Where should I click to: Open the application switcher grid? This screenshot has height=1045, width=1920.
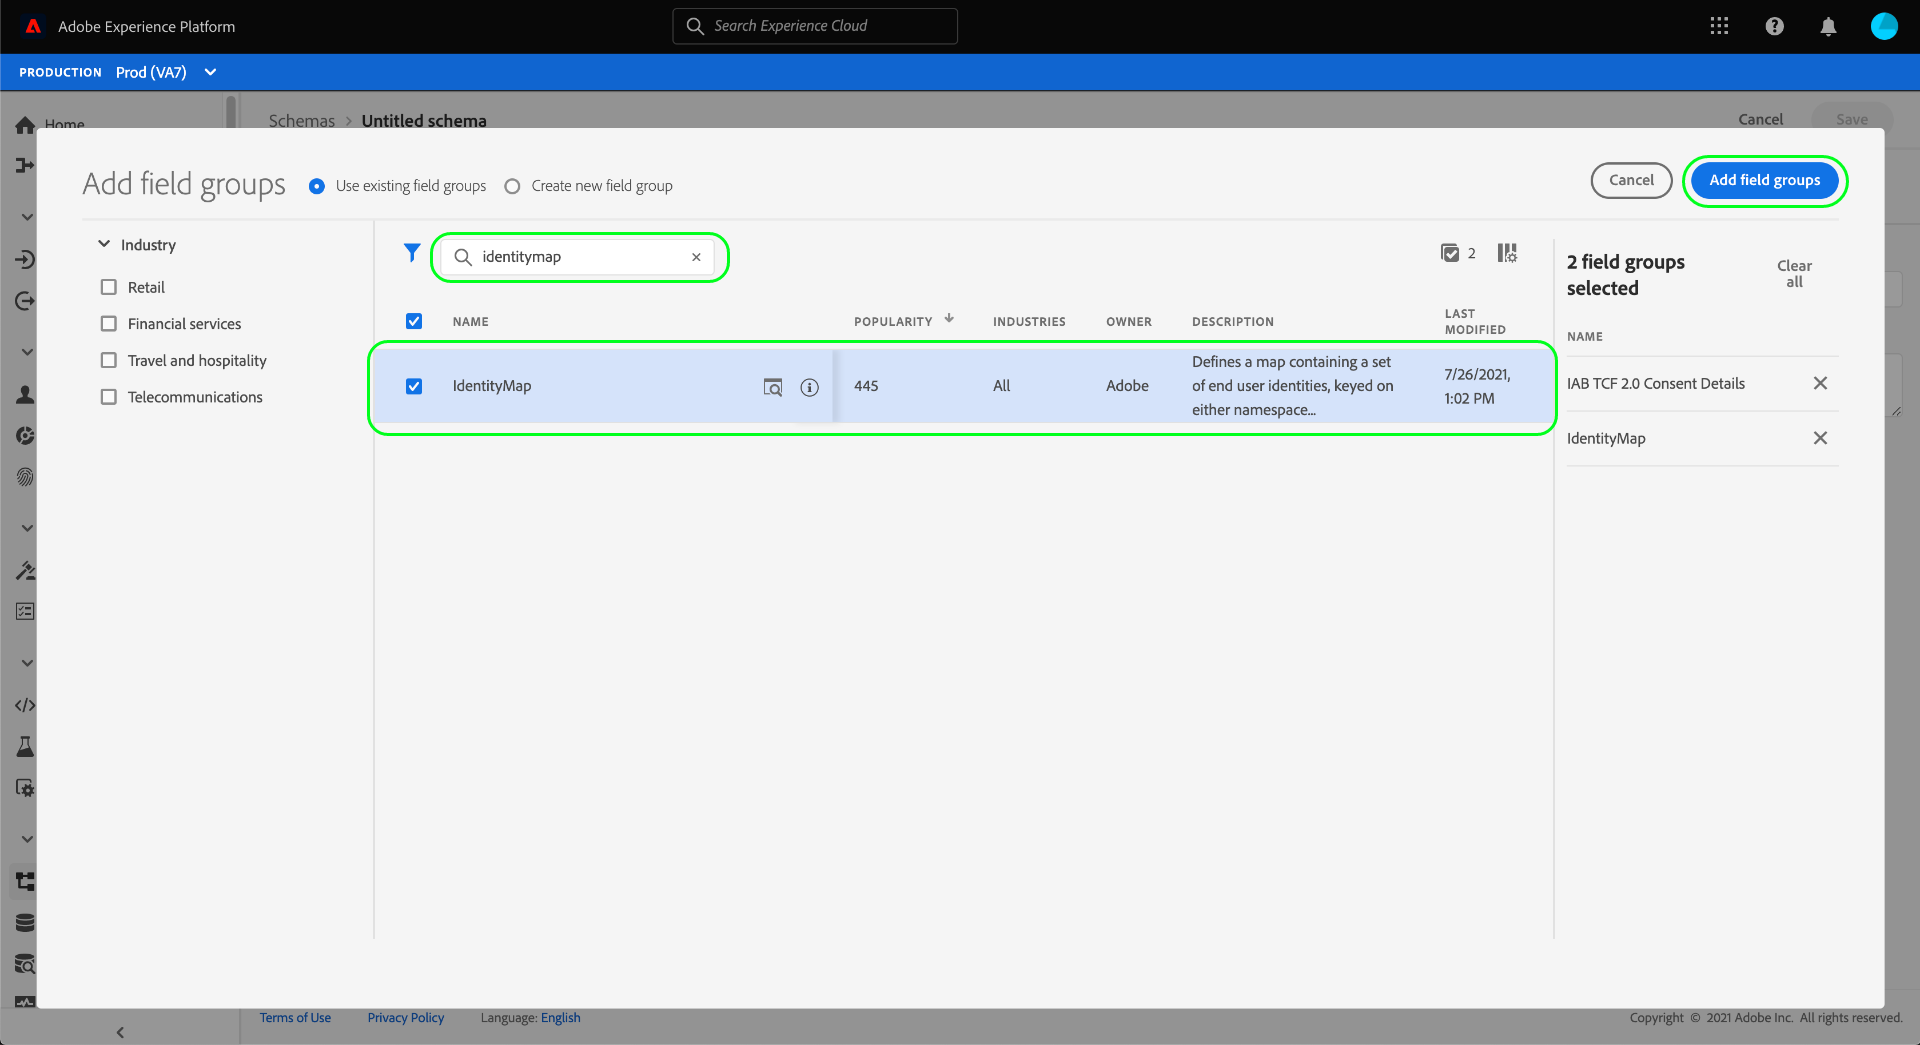pos(1719,26)
